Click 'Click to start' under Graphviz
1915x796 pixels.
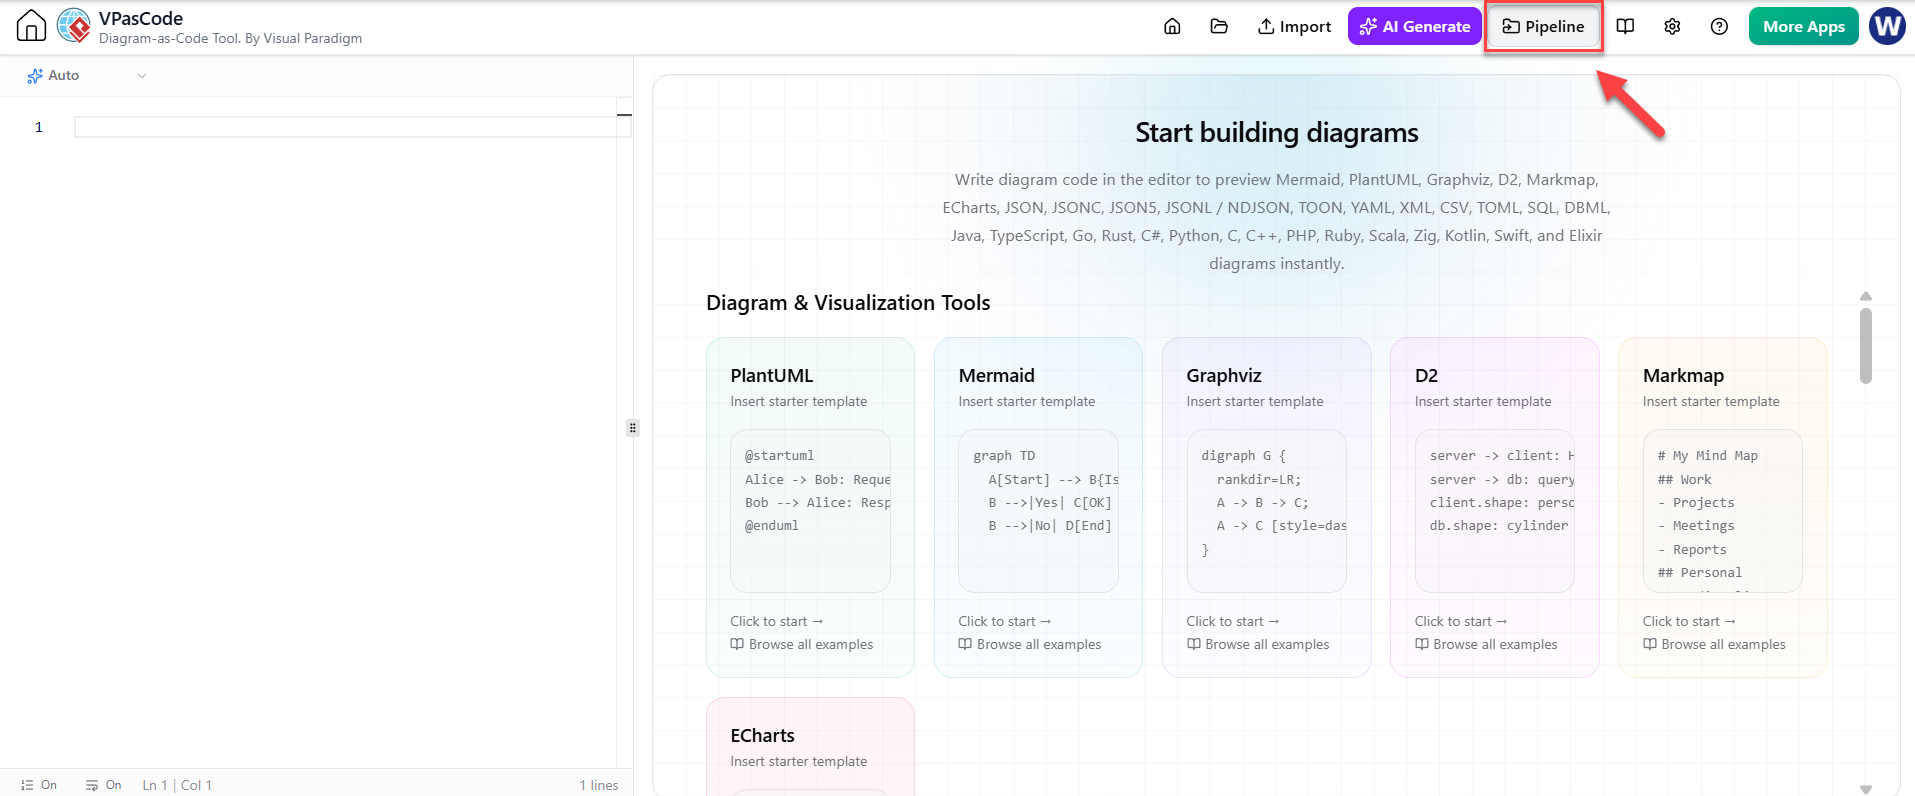pyautogui.click(x=1233, y=621)
